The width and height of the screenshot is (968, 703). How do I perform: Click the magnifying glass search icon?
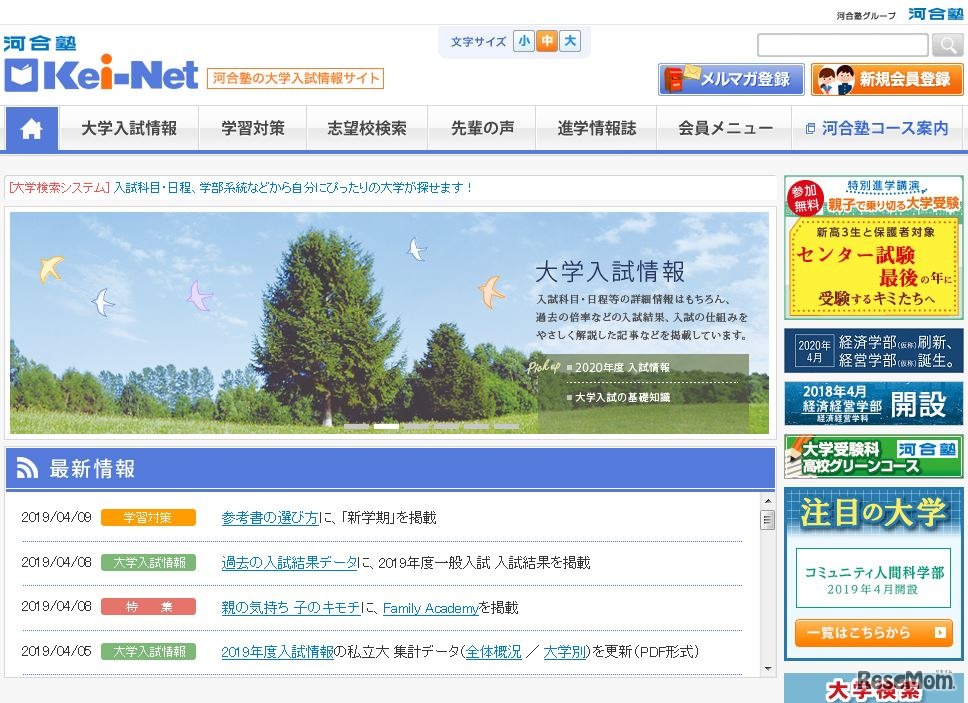[946, 45]
